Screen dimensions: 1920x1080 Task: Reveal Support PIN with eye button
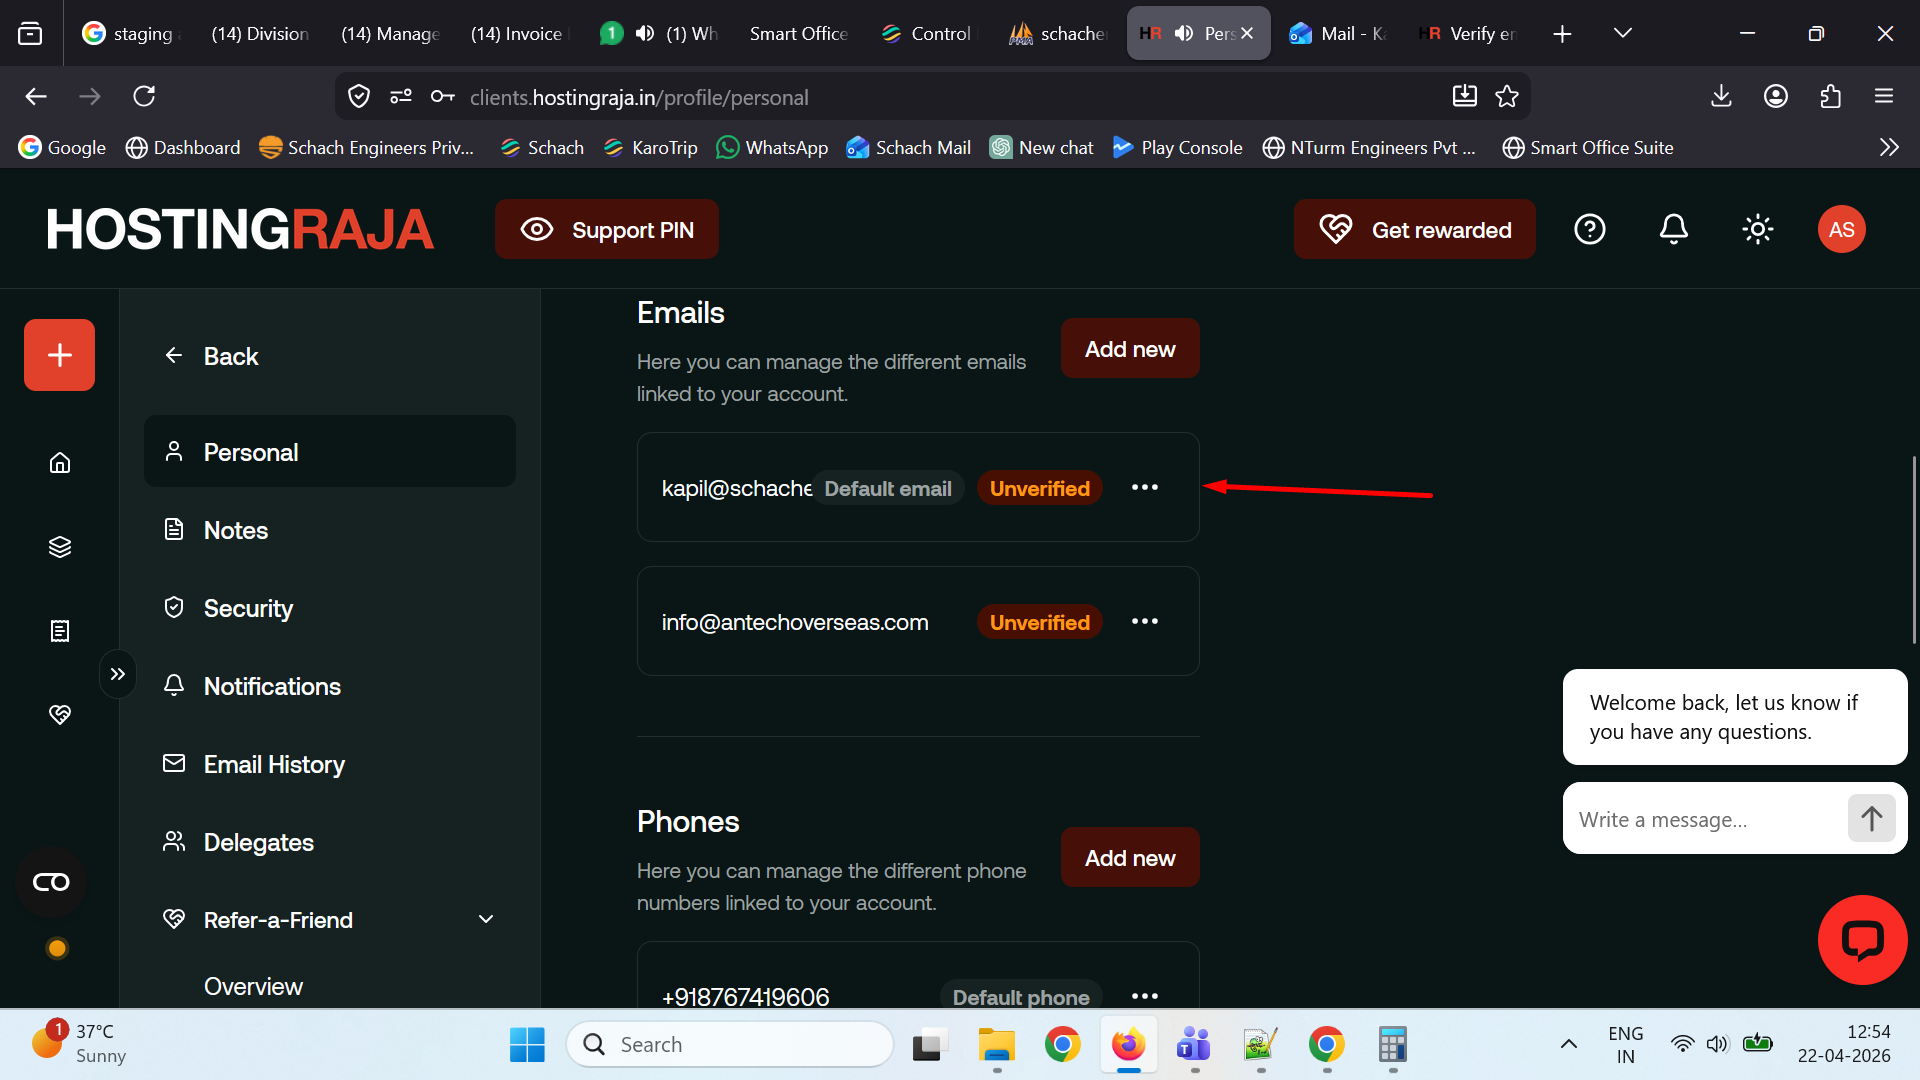606,230
